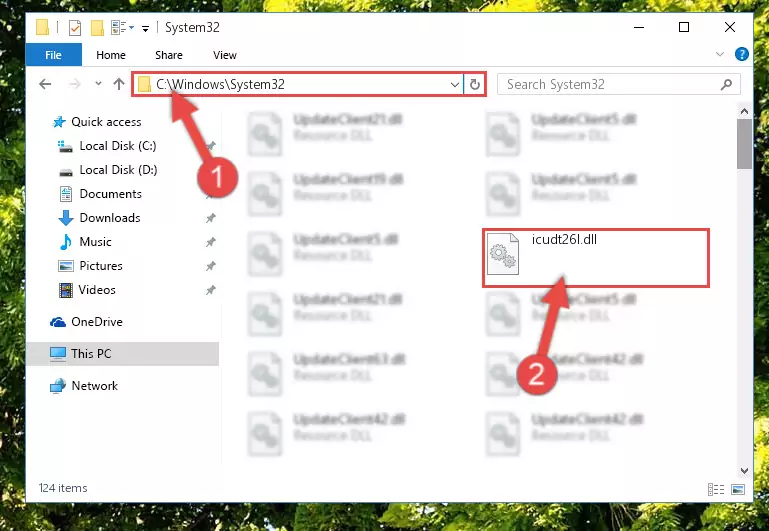Select Local Disk (C:) in sidebar
This screenshot has width=769, height=531.
coord(118,146)
